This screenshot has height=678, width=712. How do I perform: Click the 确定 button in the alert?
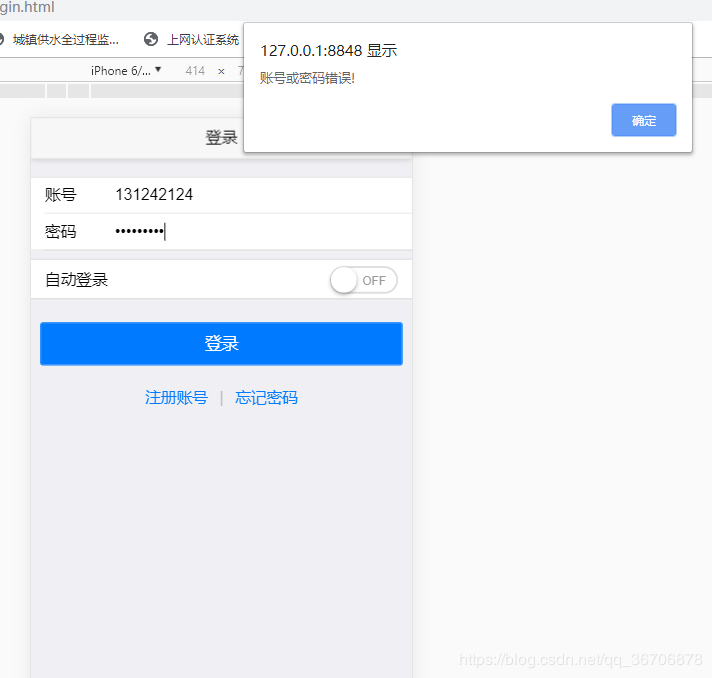coord(643,120)
